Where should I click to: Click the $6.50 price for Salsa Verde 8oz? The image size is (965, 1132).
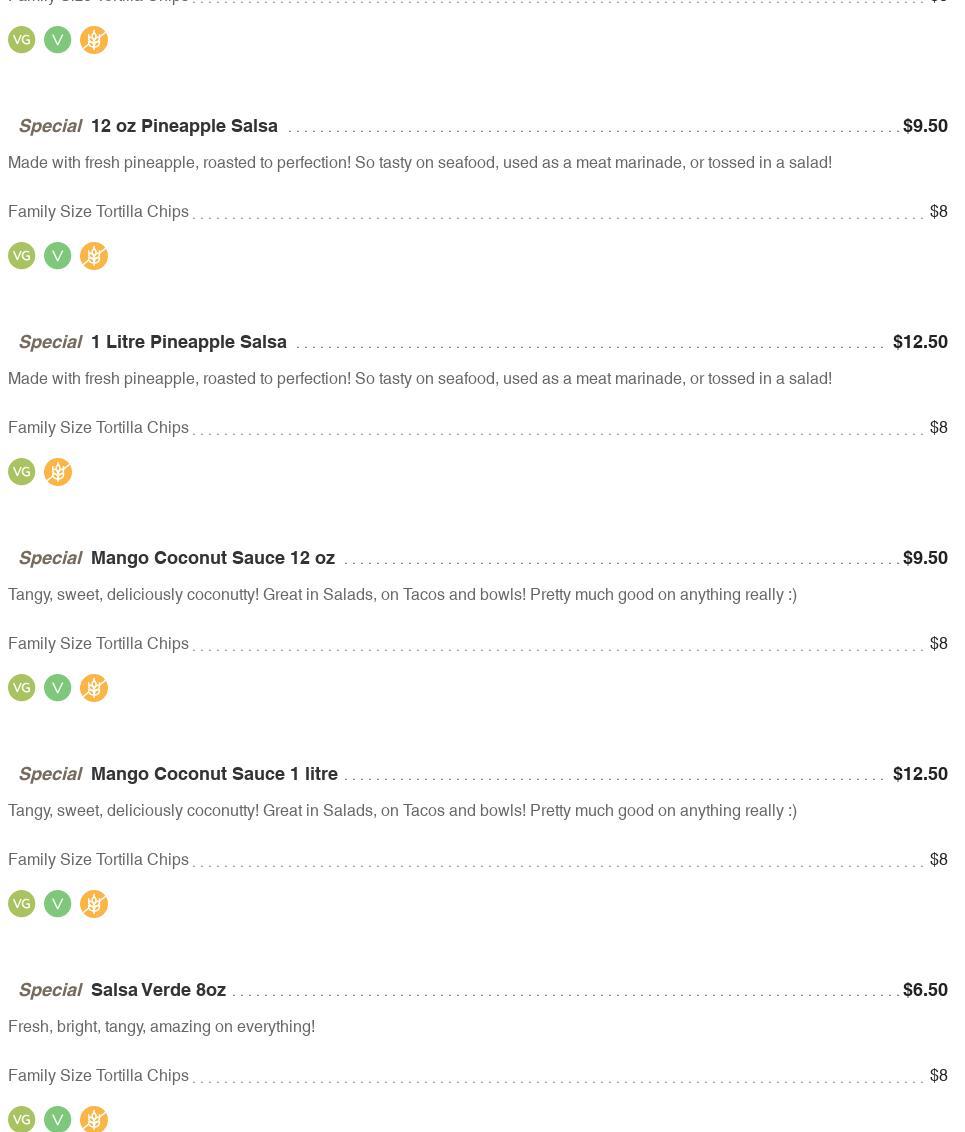pyautogui.click(x=925, y=990)
